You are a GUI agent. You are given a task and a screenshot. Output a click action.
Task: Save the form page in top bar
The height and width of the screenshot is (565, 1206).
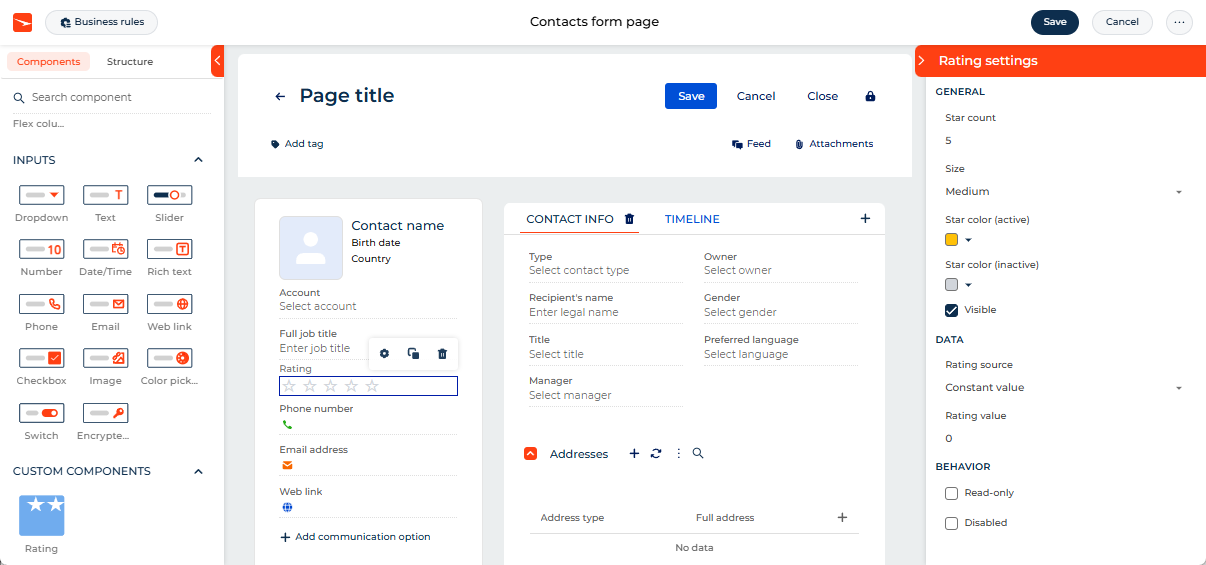(x=1055, y=22)
